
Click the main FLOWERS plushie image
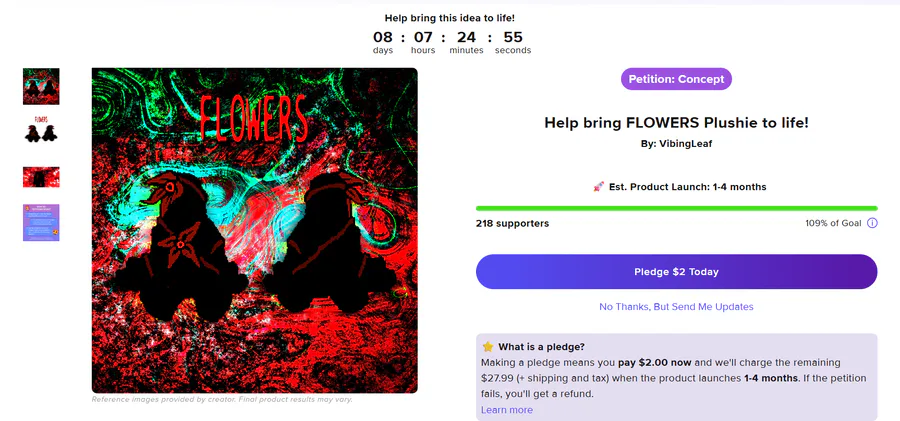coord(255,230)
